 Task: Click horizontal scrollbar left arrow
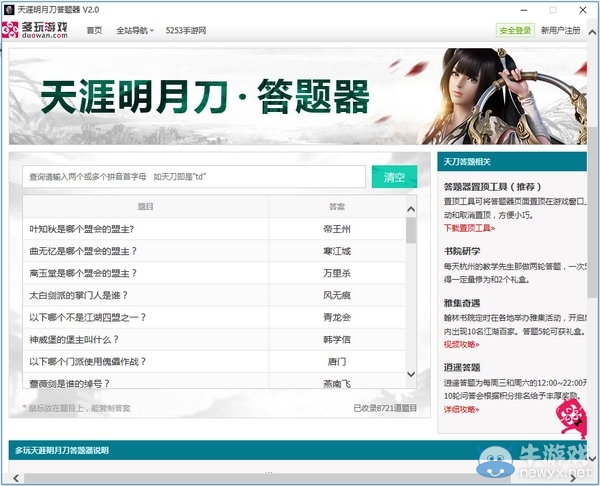tap(16, 478)
